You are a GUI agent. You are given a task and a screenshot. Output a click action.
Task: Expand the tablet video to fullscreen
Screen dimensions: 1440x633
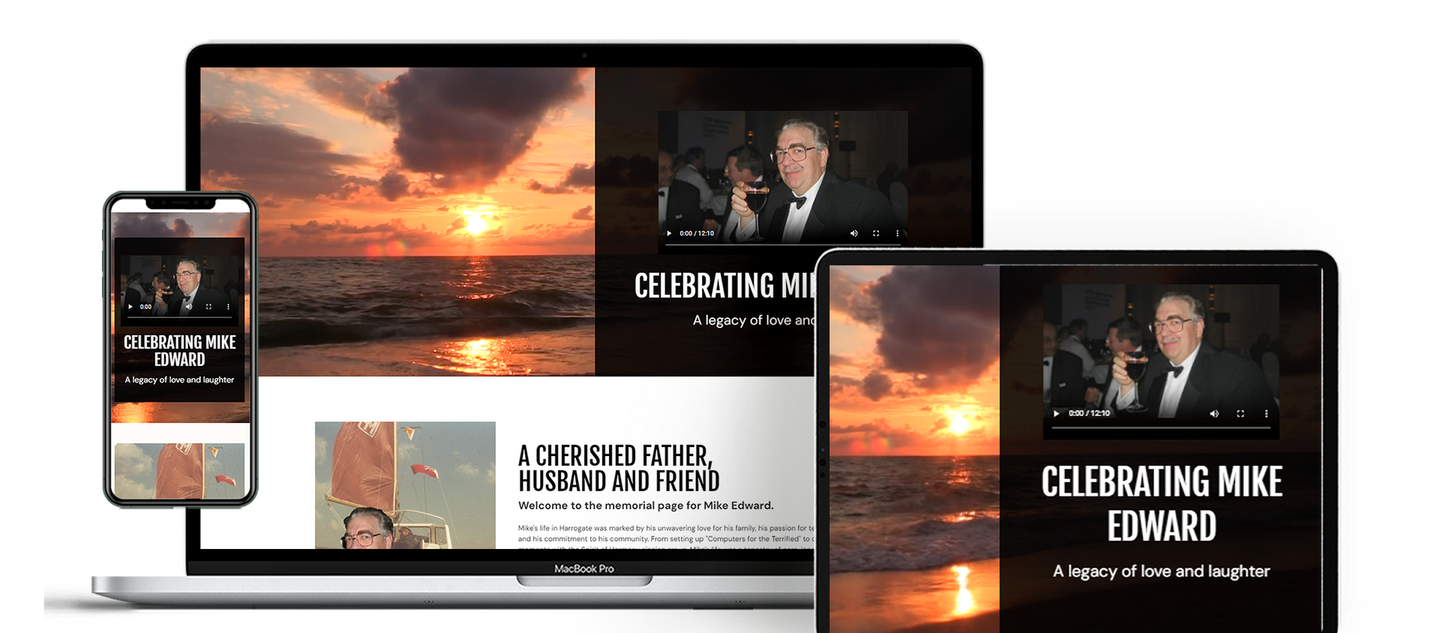(1240, 413)
